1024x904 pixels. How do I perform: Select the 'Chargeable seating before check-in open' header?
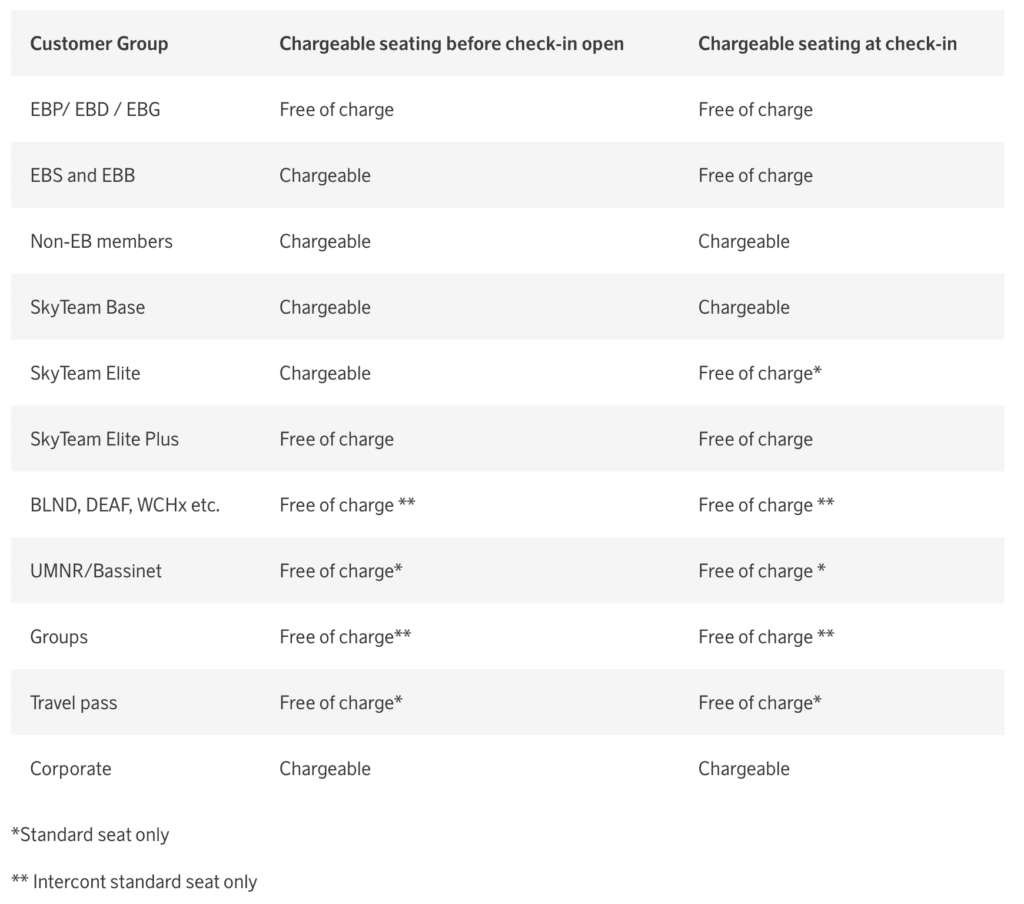pos(451,43)
